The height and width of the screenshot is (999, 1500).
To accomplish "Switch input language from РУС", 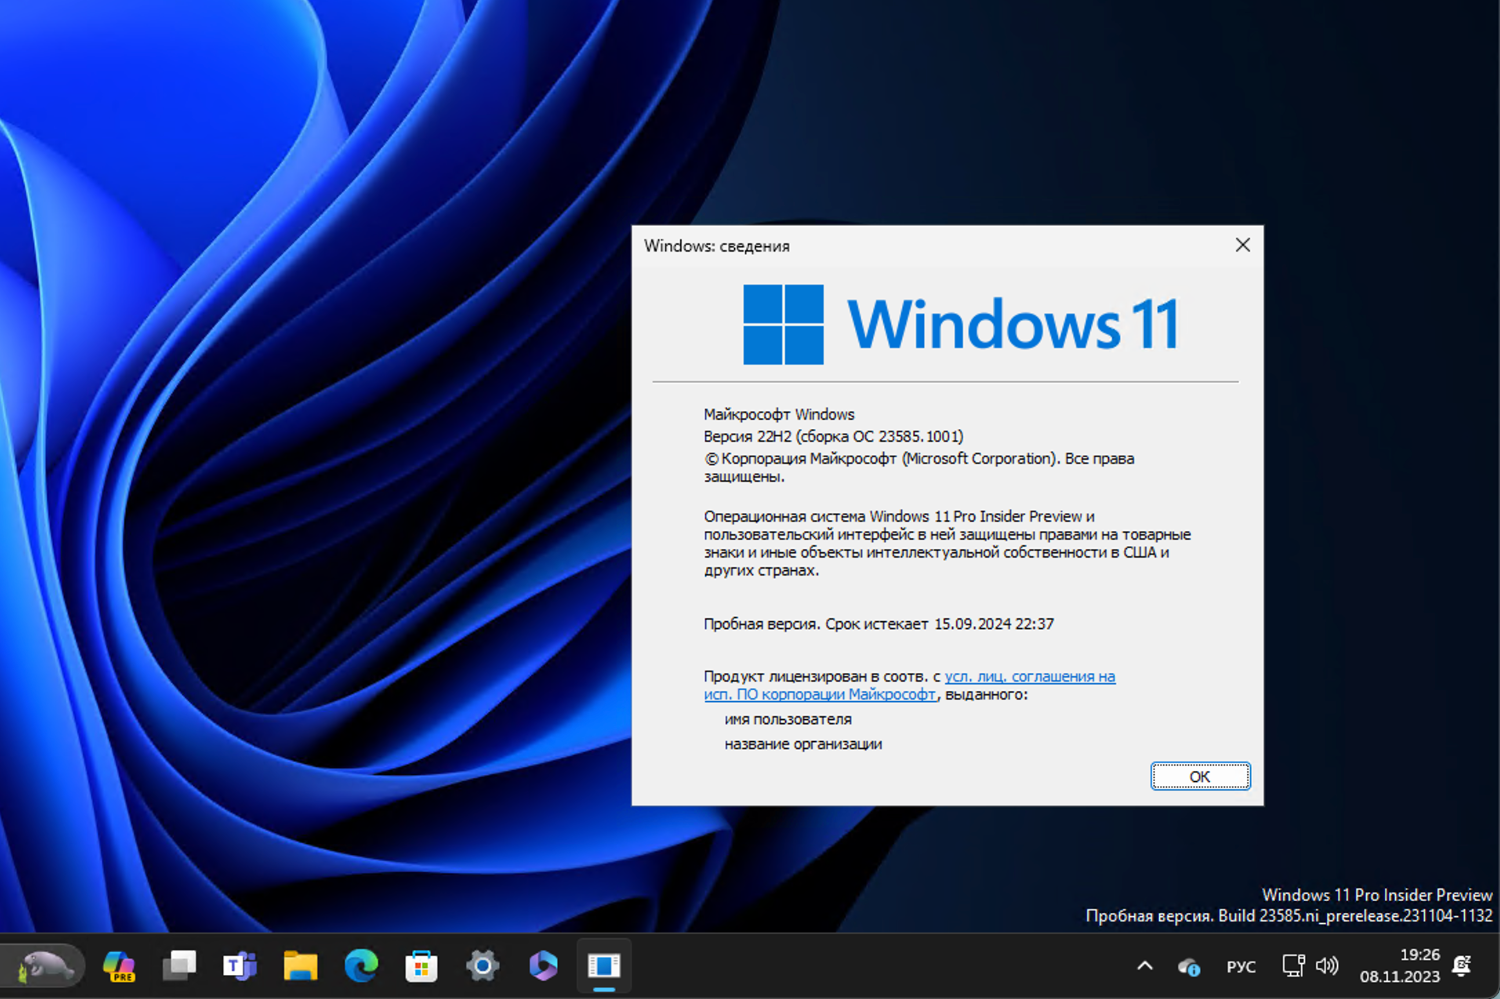I will [x=1241, y=965].
